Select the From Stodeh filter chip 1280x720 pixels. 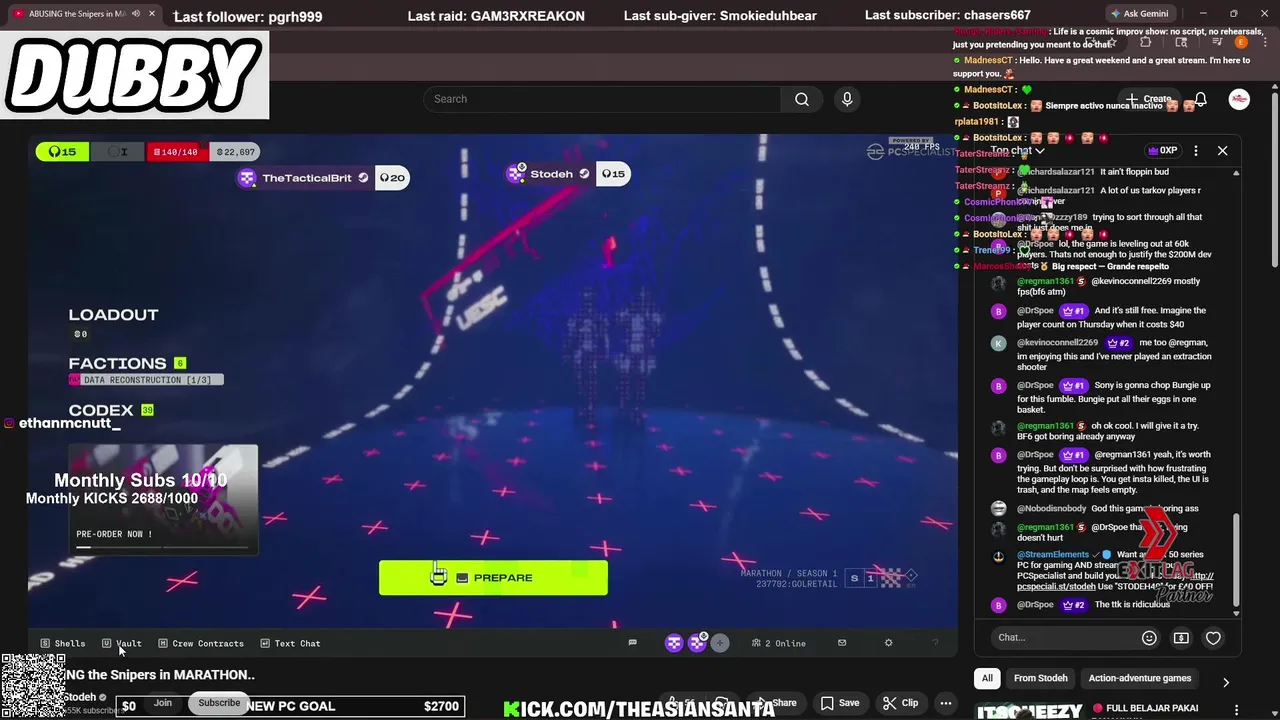tap(1040, 678)
